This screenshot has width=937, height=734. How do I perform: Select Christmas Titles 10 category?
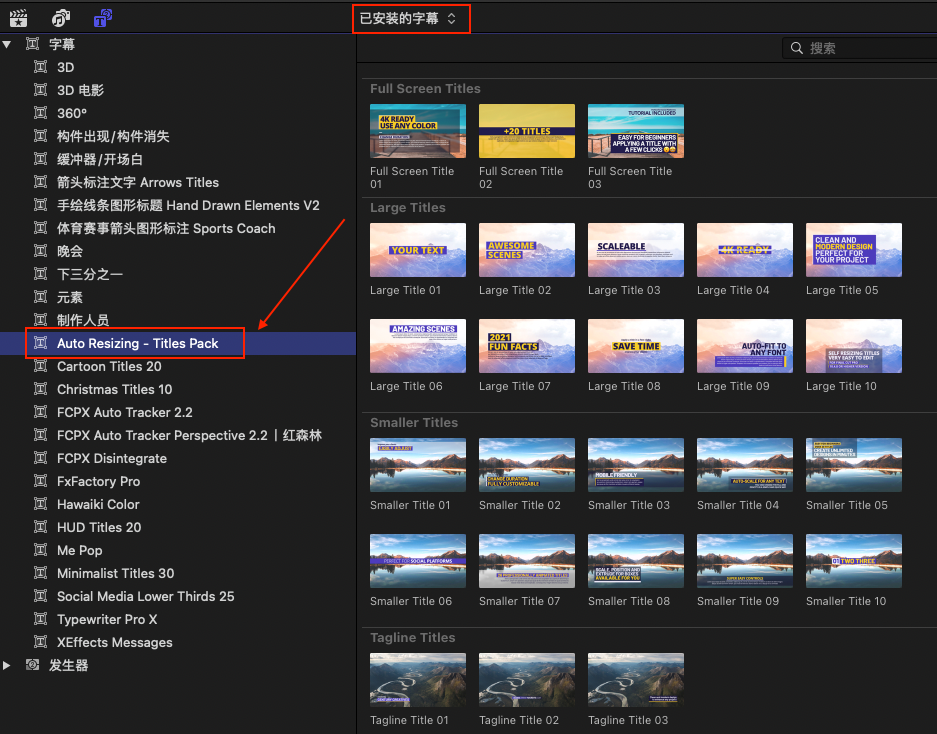(115, 389)
